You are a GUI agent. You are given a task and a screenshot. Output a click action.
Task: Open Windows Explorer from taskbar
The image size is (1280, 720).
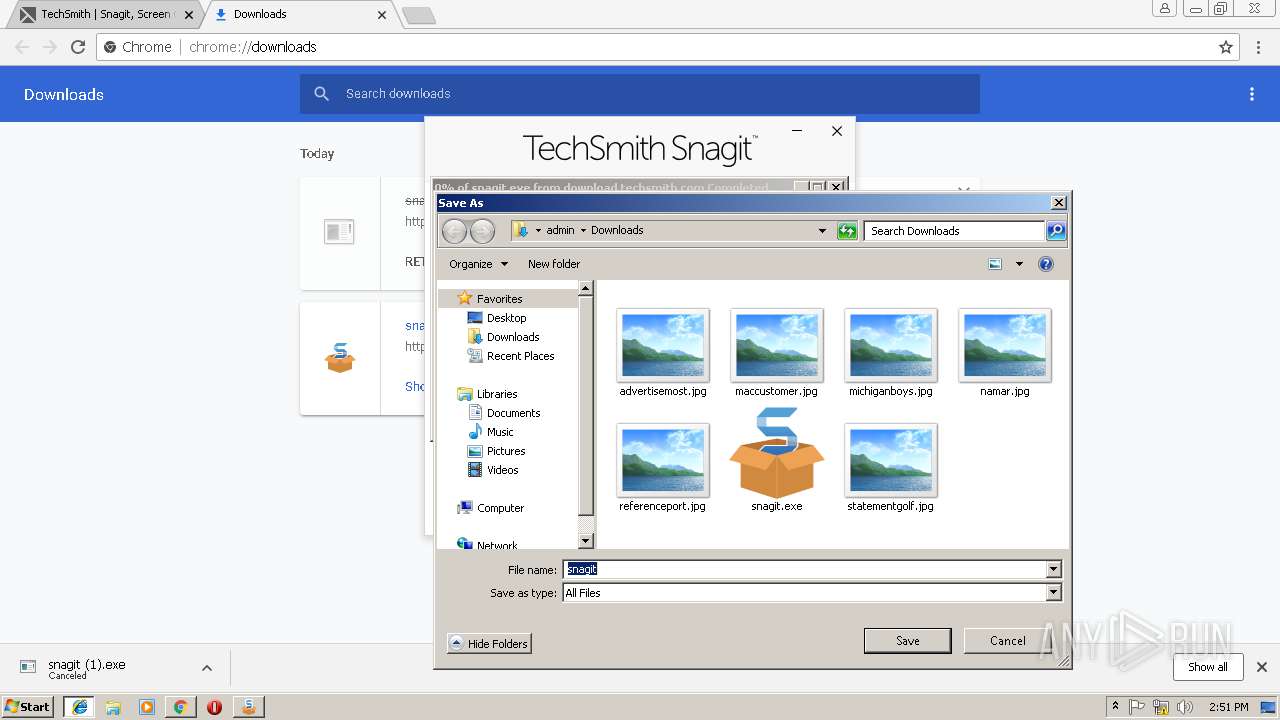click(113, 706)
